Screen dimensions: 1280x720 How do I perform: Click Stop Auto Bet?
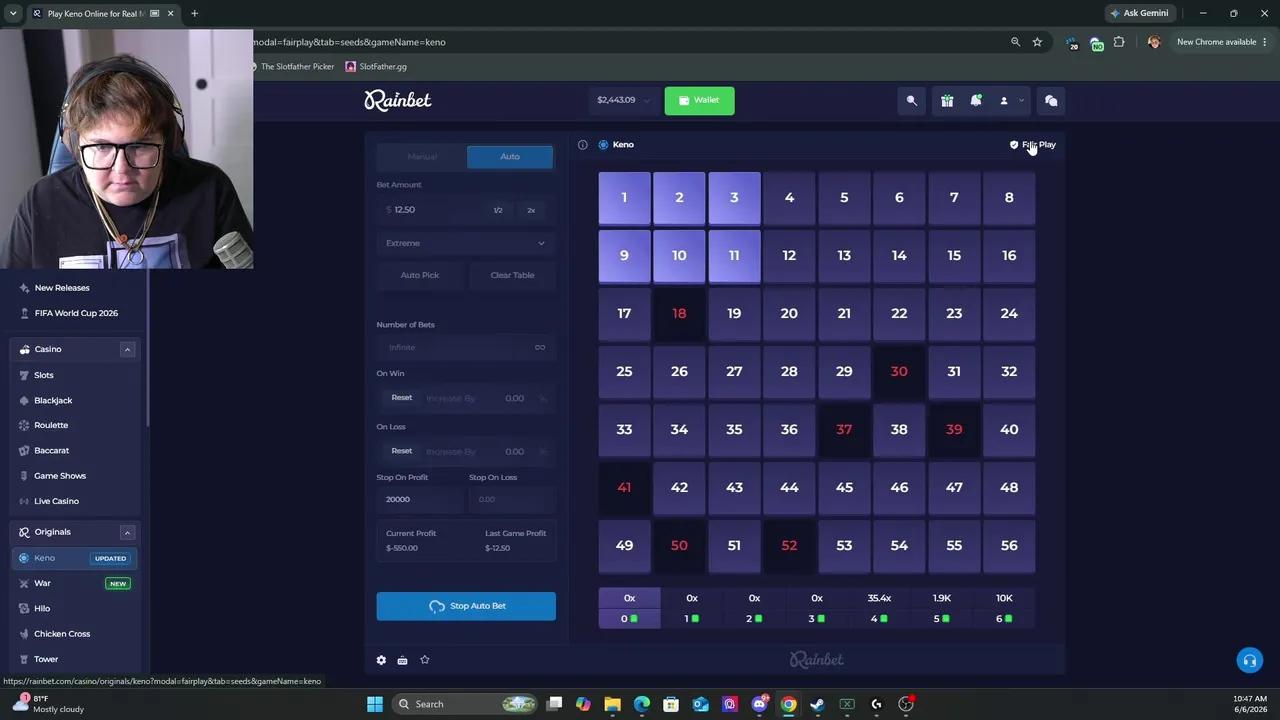click(x=466, y=606)
